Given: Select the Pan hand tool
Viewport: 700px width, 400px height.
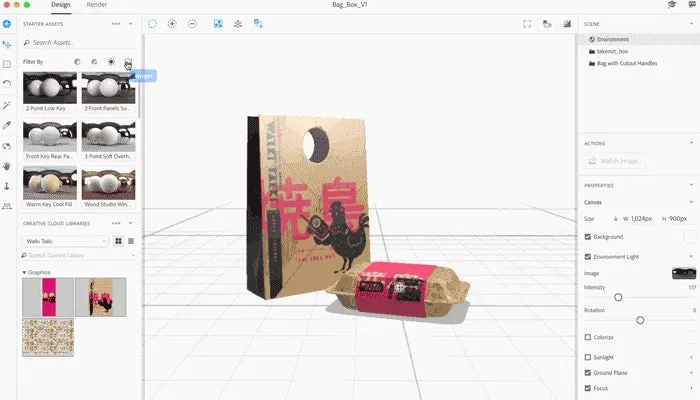Looking at the screenshot, I should (x=7, y=165).
